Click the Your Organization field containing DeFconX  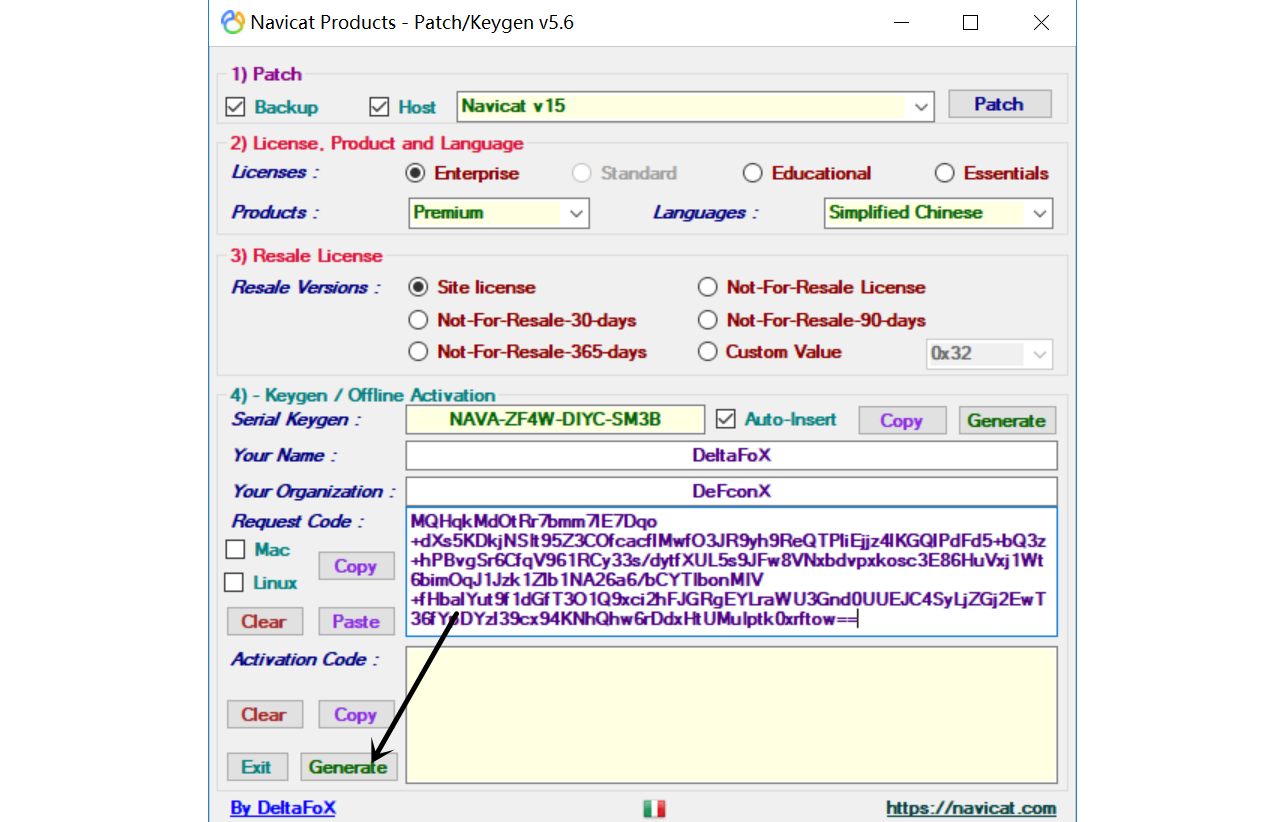pos(731,492)
